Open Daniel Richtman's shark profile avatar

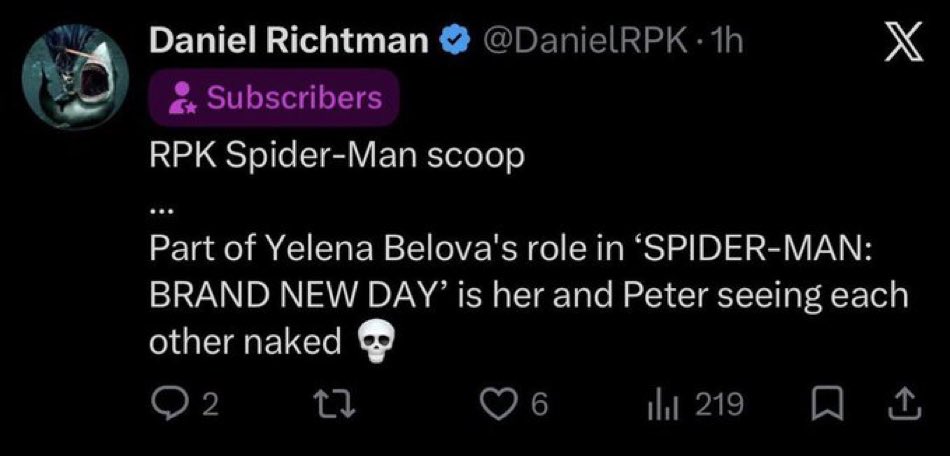[75, 77]
